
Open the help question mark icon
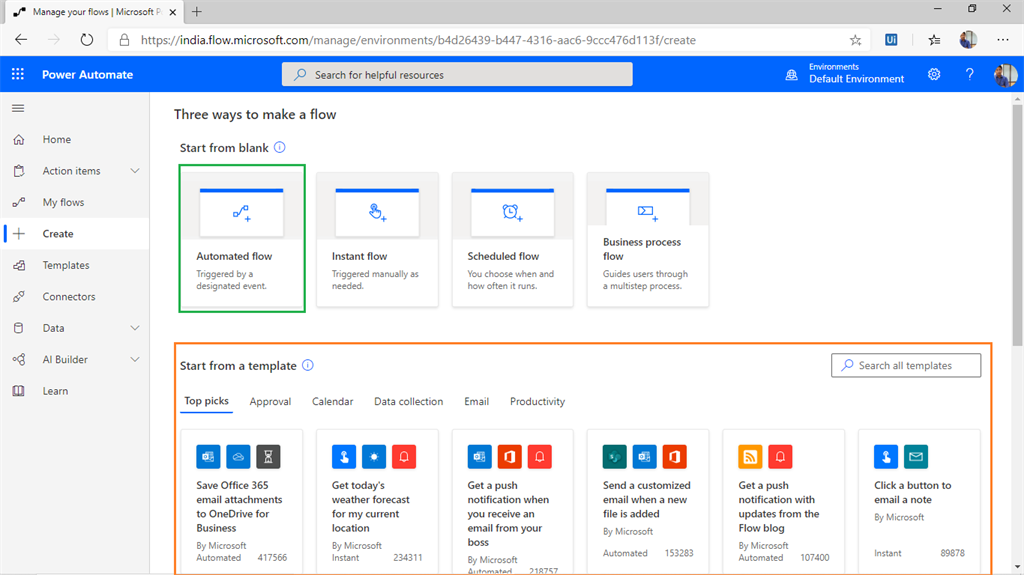[x=969, y=74]
